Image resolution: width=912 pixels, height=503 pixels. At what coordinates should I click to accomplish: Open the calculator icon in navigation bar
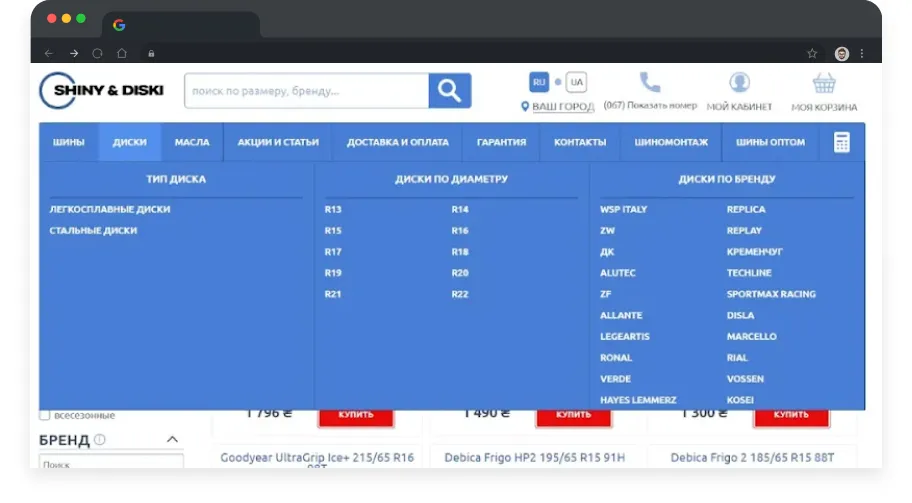(842, 142)
